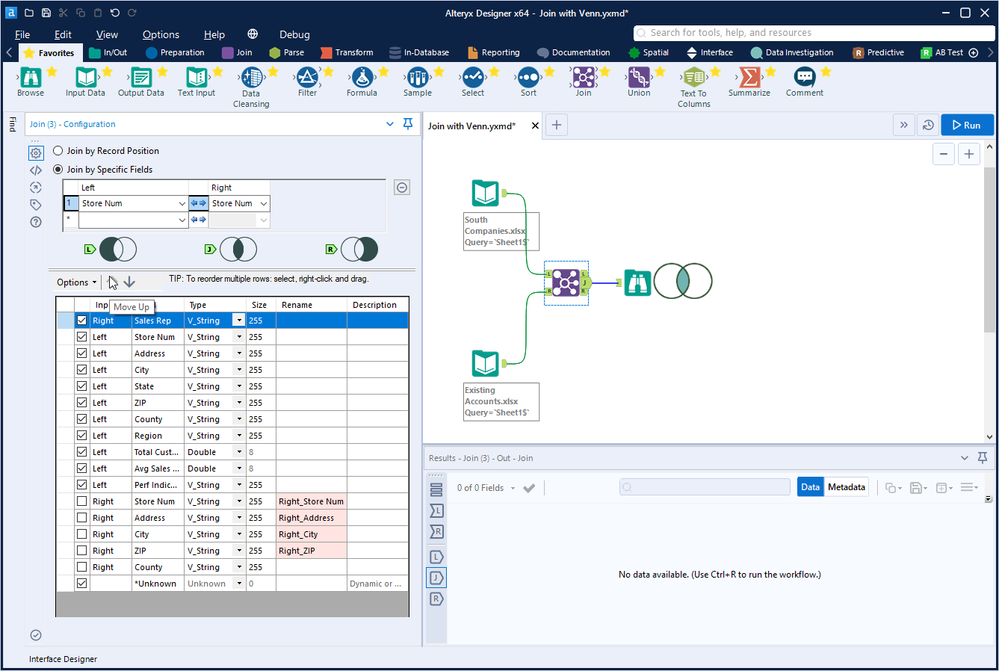
Task: Click the South Companies input tool
Action: [485, 193]
